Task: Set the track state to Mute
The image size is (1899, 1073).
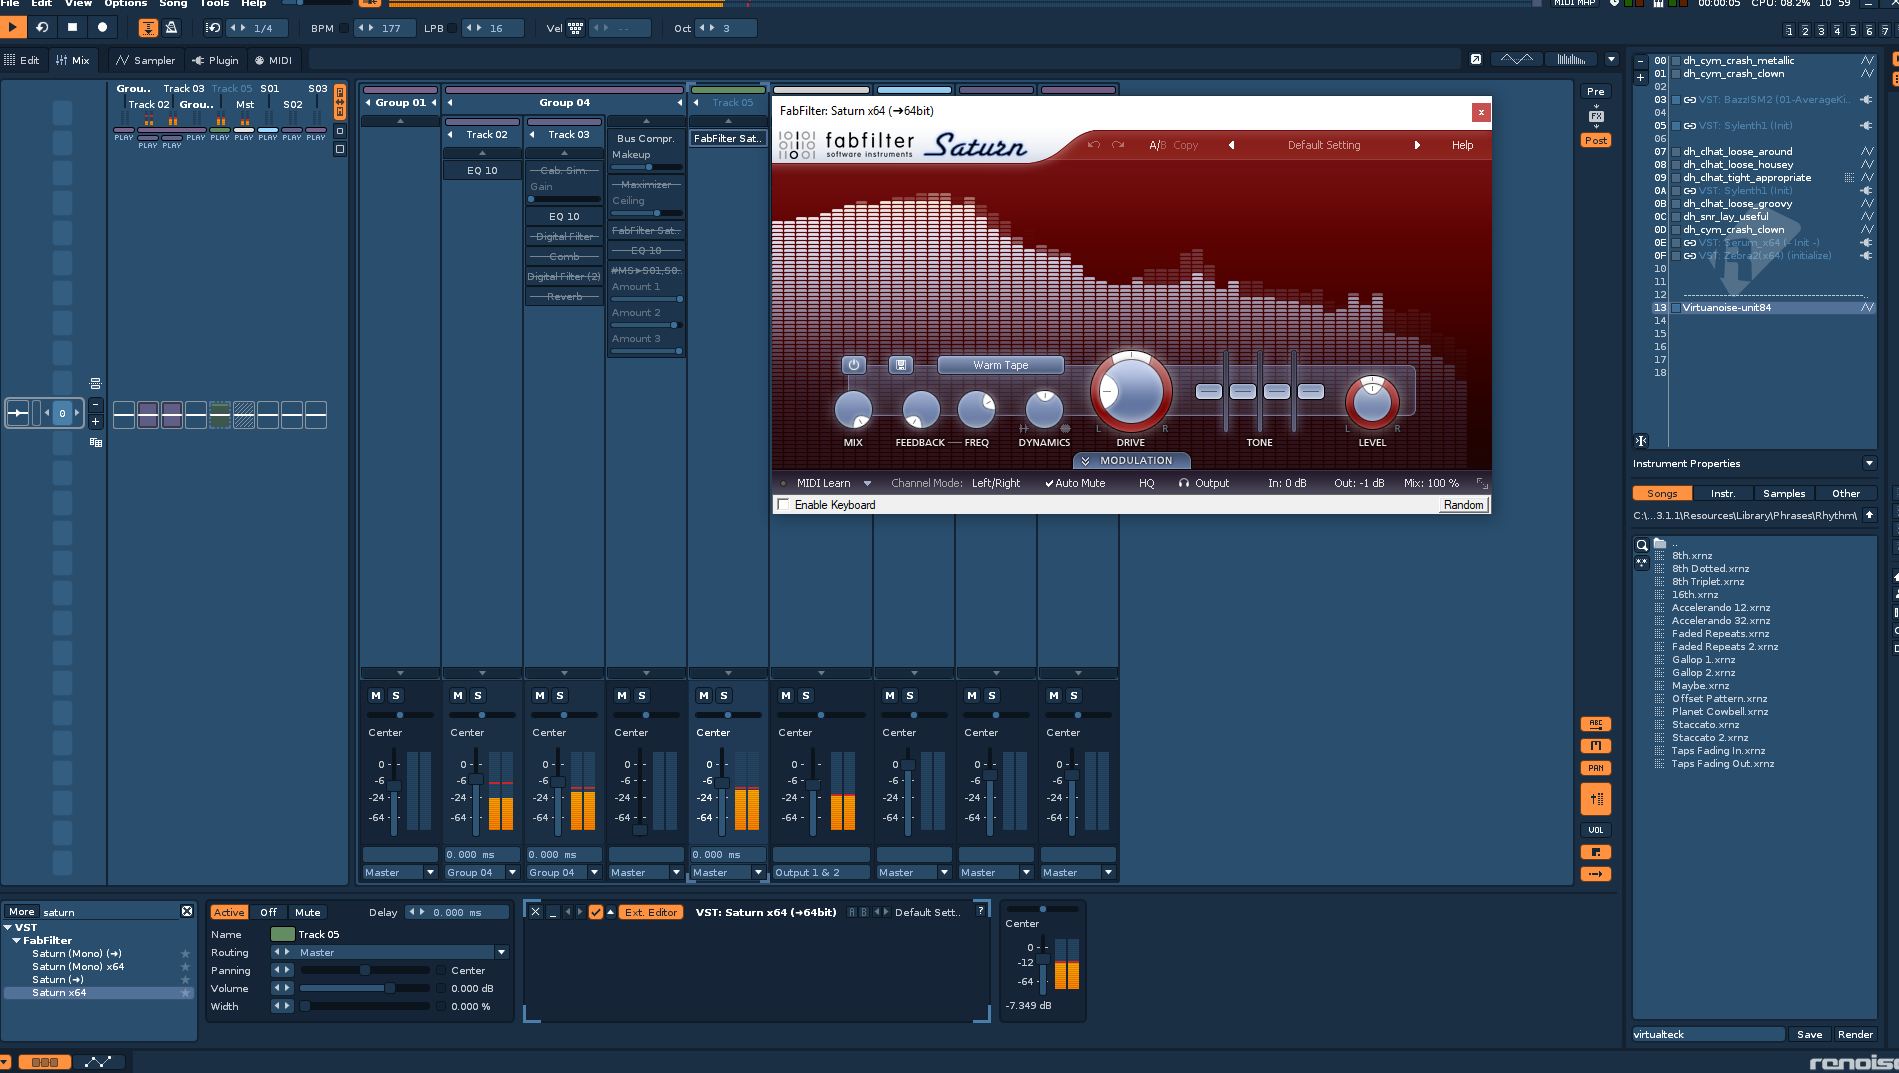Action: (308, 912)
